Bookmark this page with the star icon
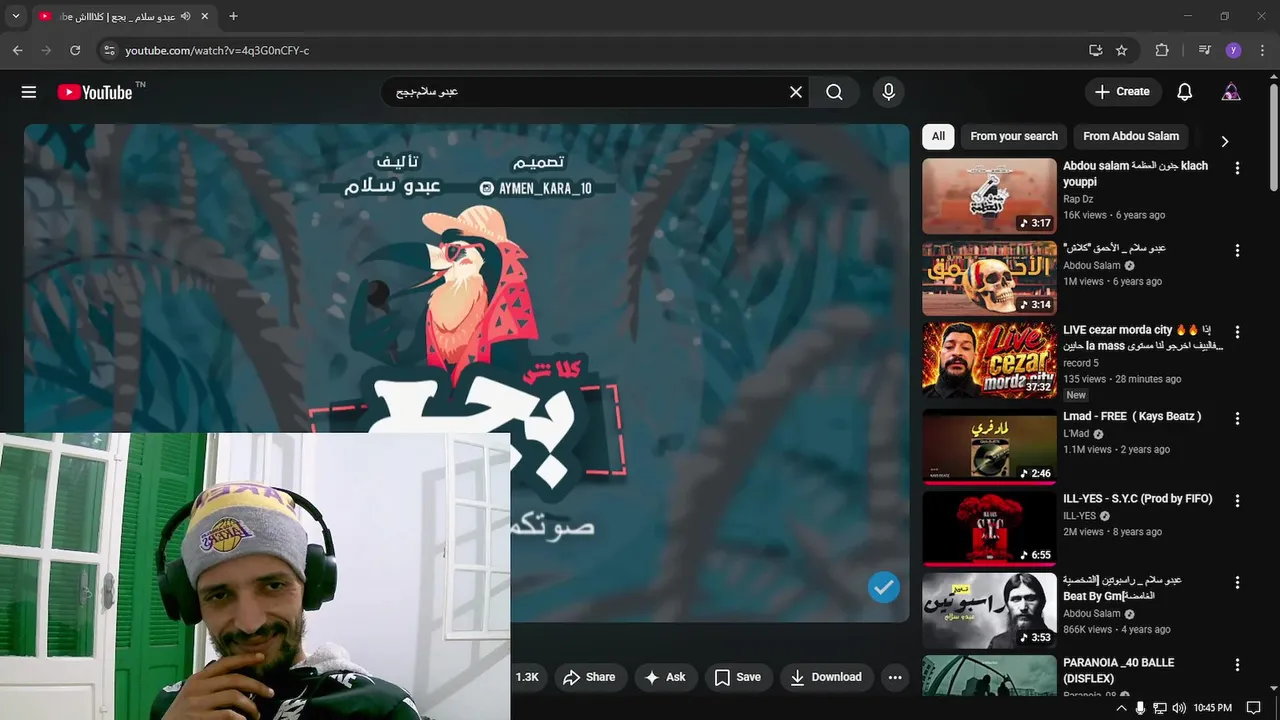This screenshot has width=1280, height=720. coord(1122,50)
